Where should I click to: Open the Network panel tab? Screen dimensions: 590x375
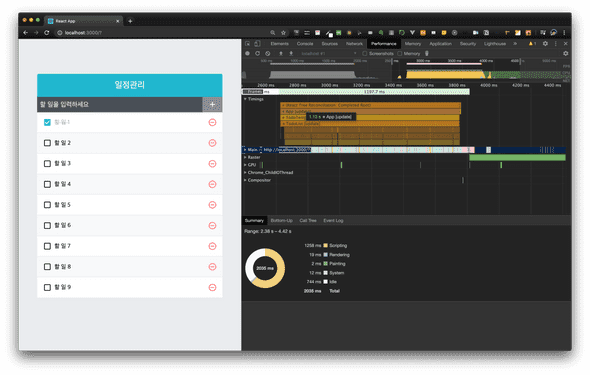[x=354, y=44]
